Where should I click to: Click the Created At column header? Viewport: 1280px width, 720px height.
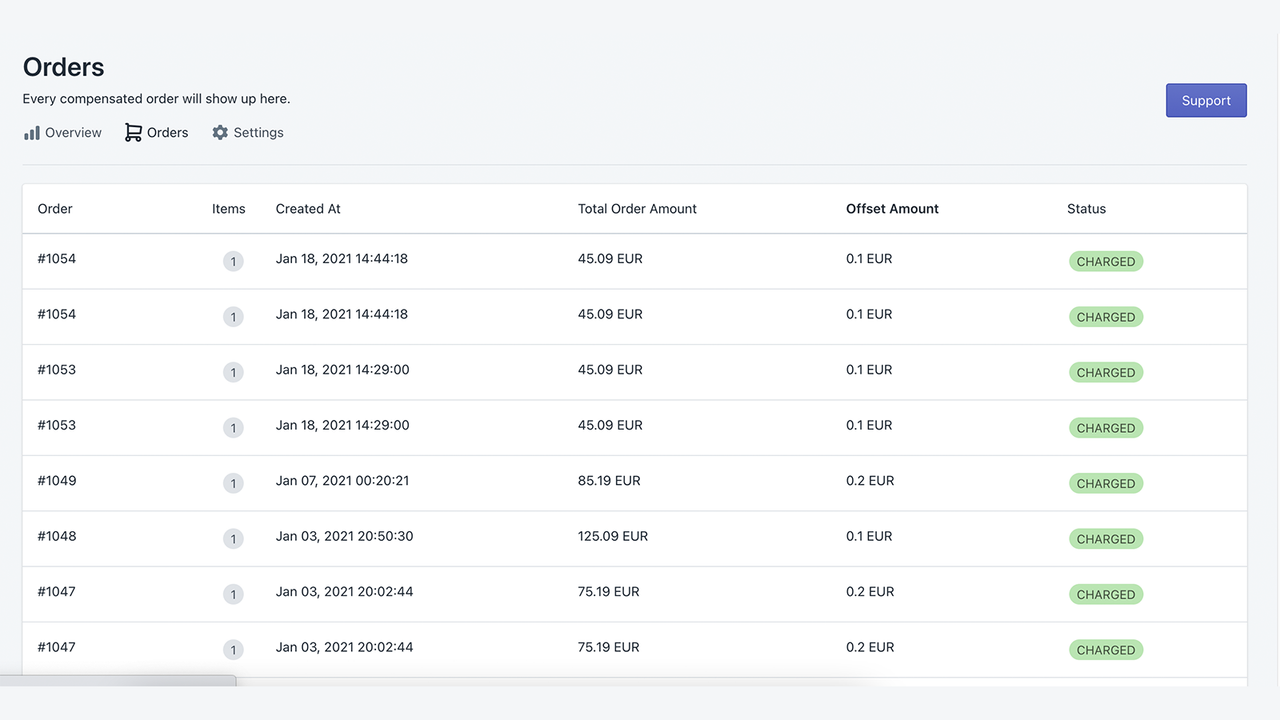307,208
